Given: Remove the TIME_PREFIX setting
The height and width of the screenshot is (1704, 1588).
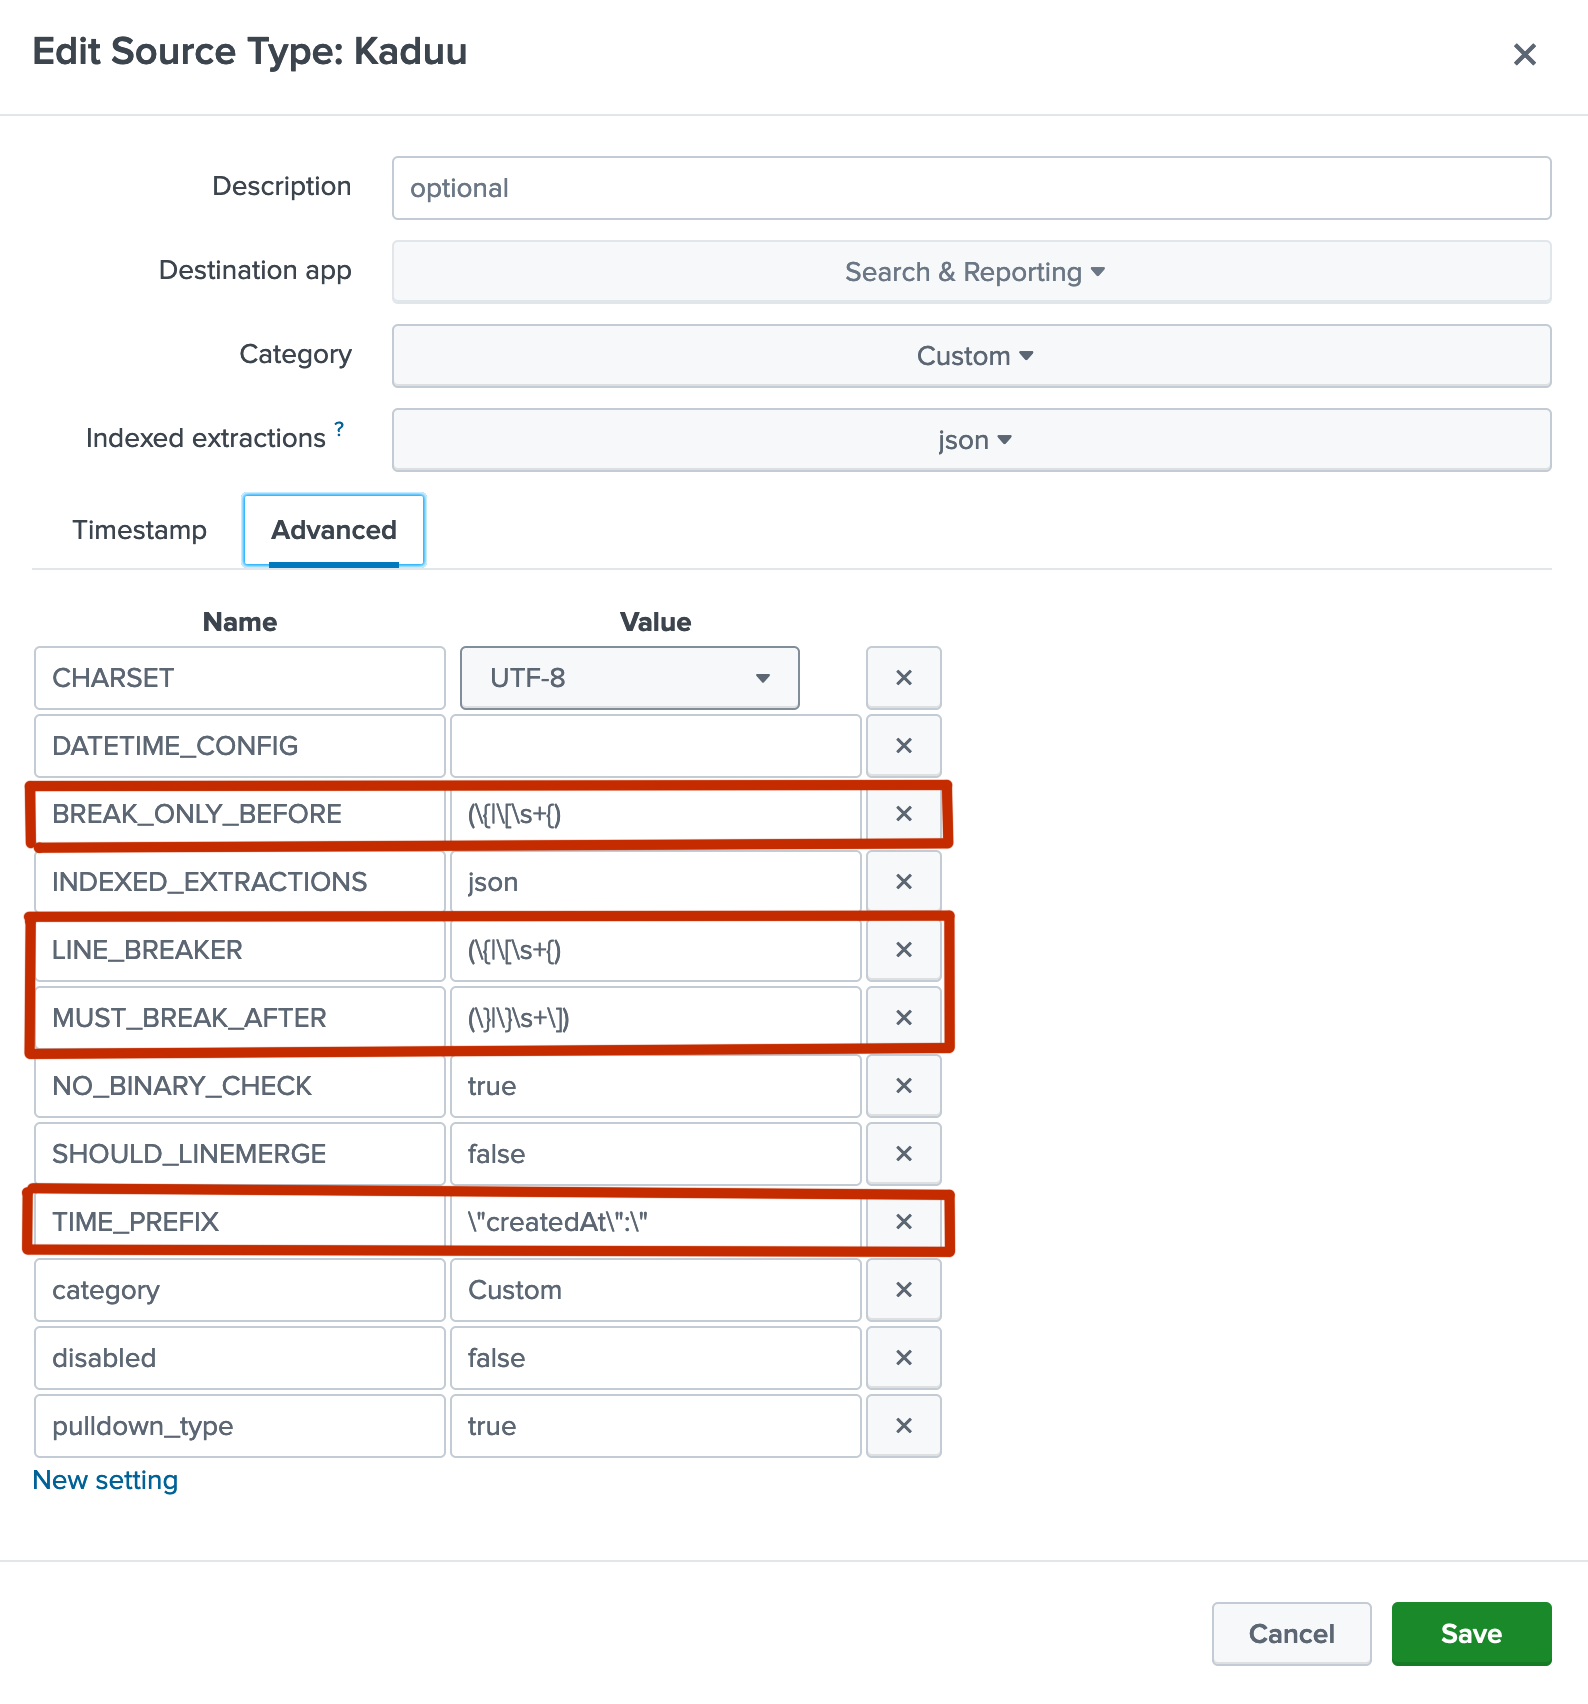Looking at the screenshot, I should (x=904, y=1222).
